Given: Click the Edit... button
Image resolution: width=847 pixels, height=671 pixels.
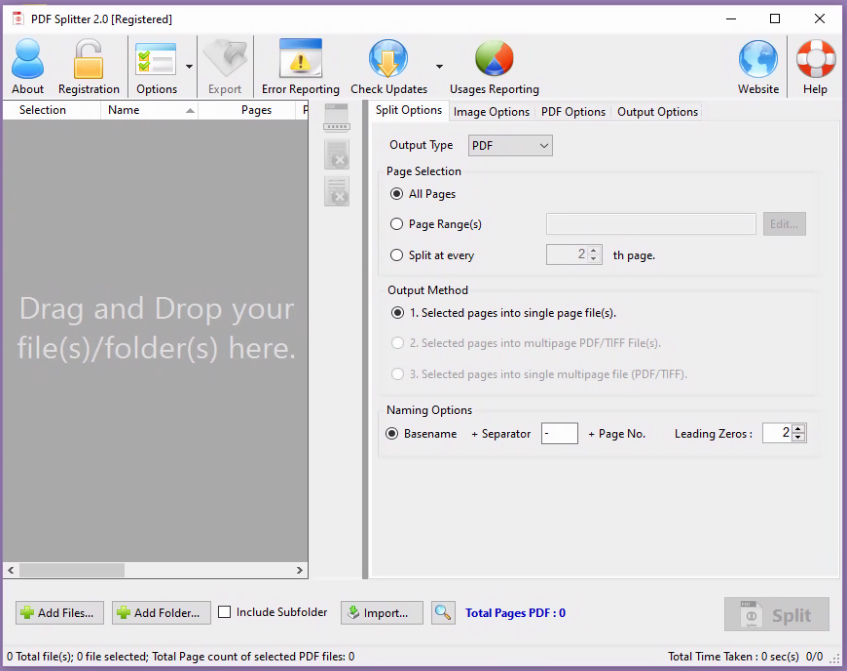Looking at the screenshot, I should [784, 224].
